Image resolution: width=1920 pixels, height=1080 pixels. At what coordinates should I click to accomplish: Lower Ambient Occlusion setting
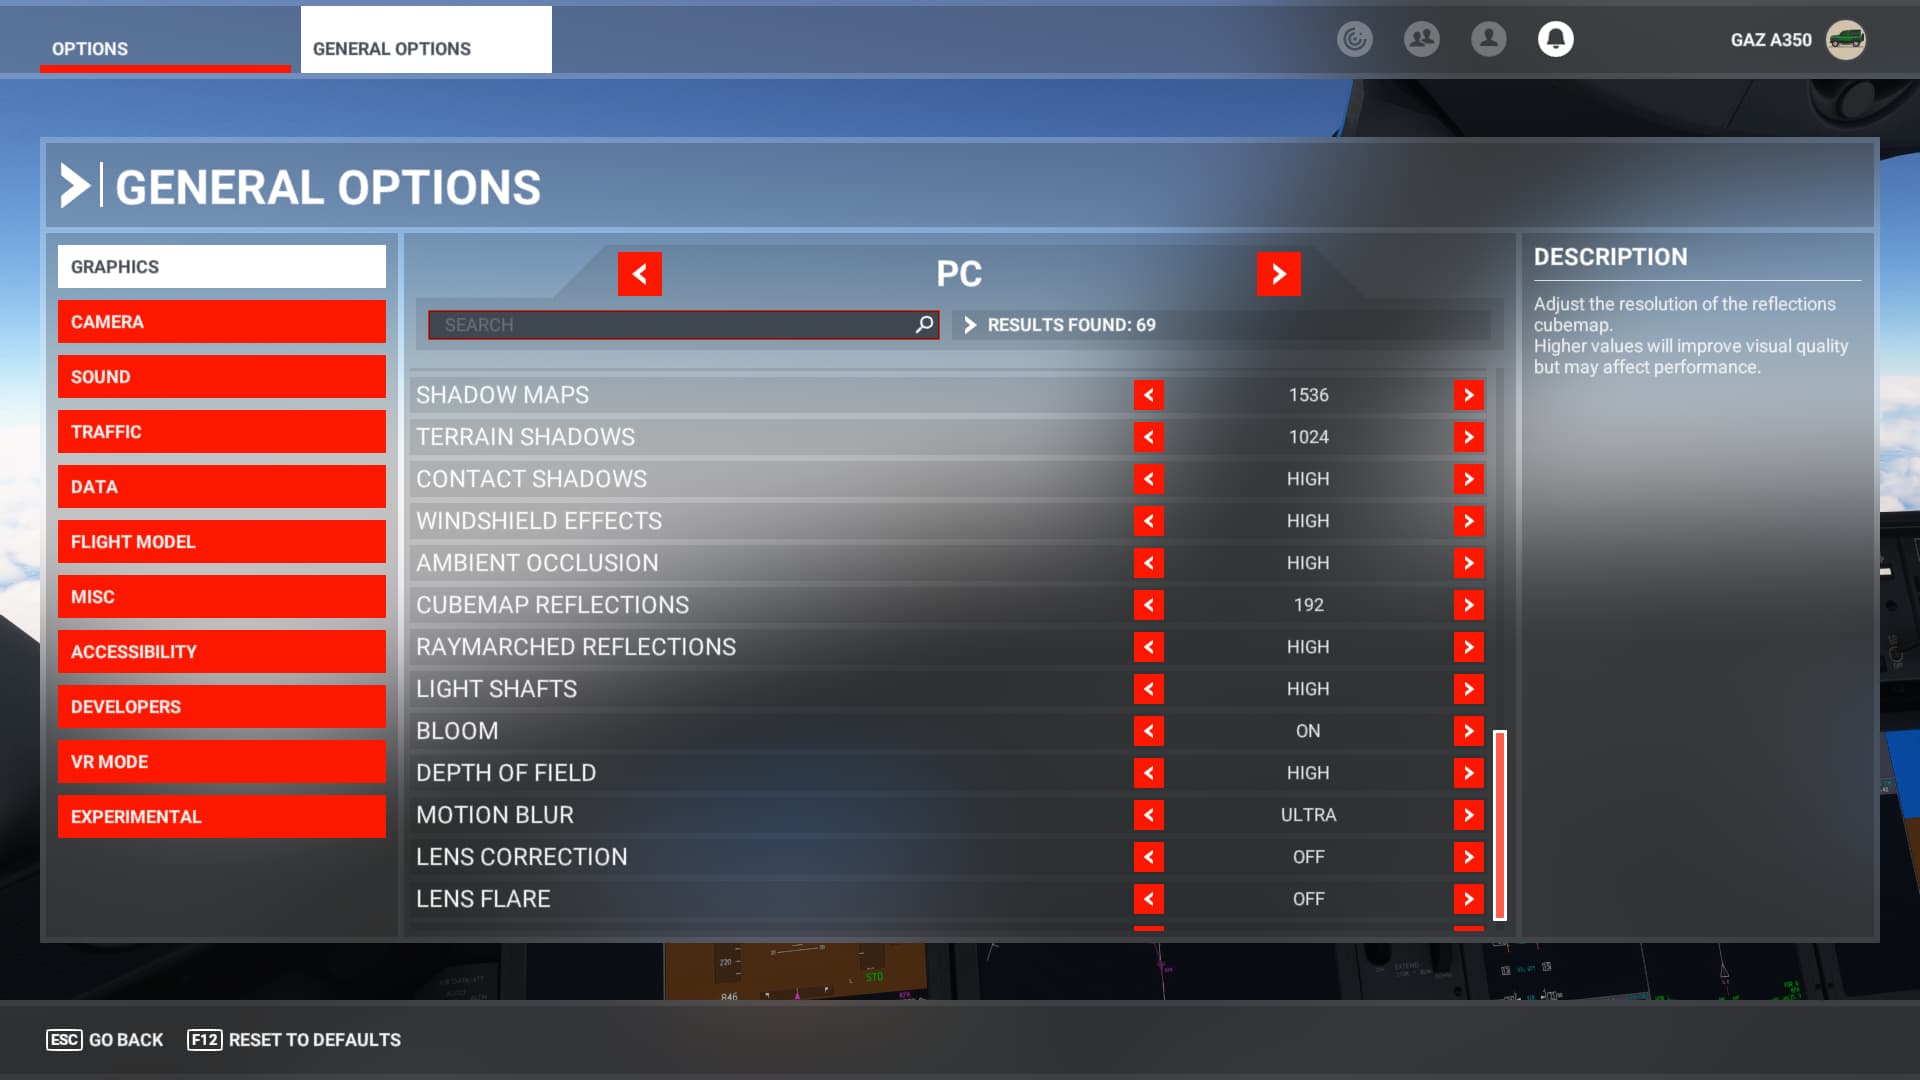point(1148,563)
